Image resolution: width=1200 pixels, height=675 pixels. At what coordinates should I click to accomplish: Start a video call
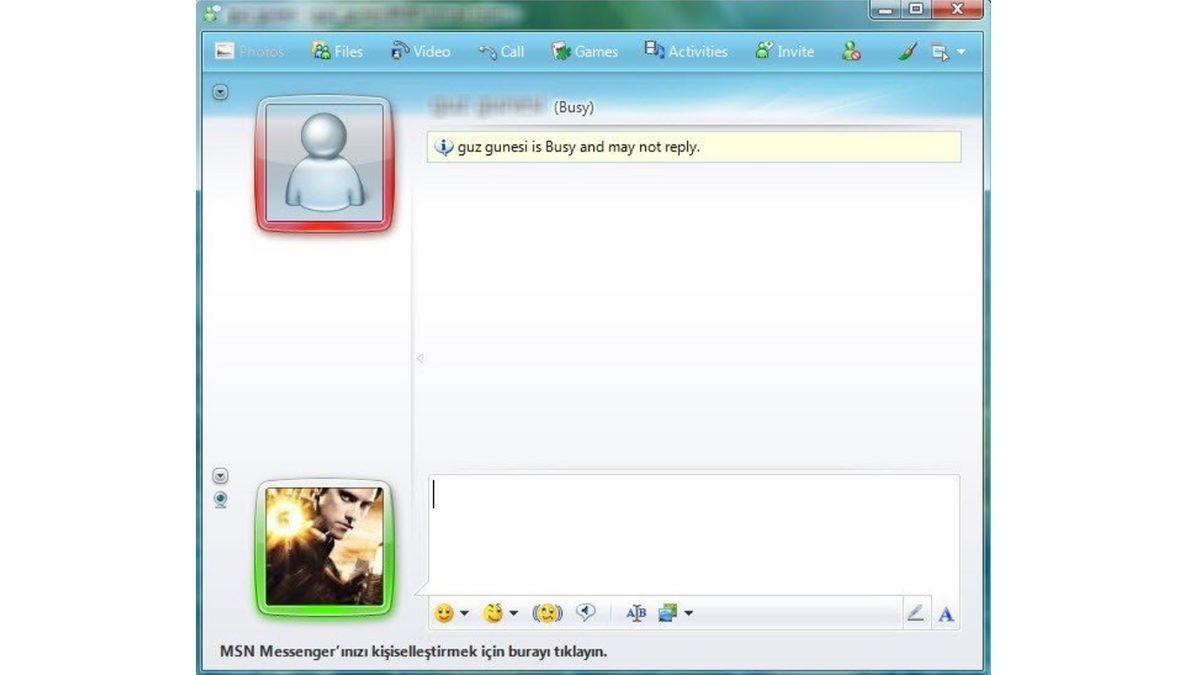(420, 51)
